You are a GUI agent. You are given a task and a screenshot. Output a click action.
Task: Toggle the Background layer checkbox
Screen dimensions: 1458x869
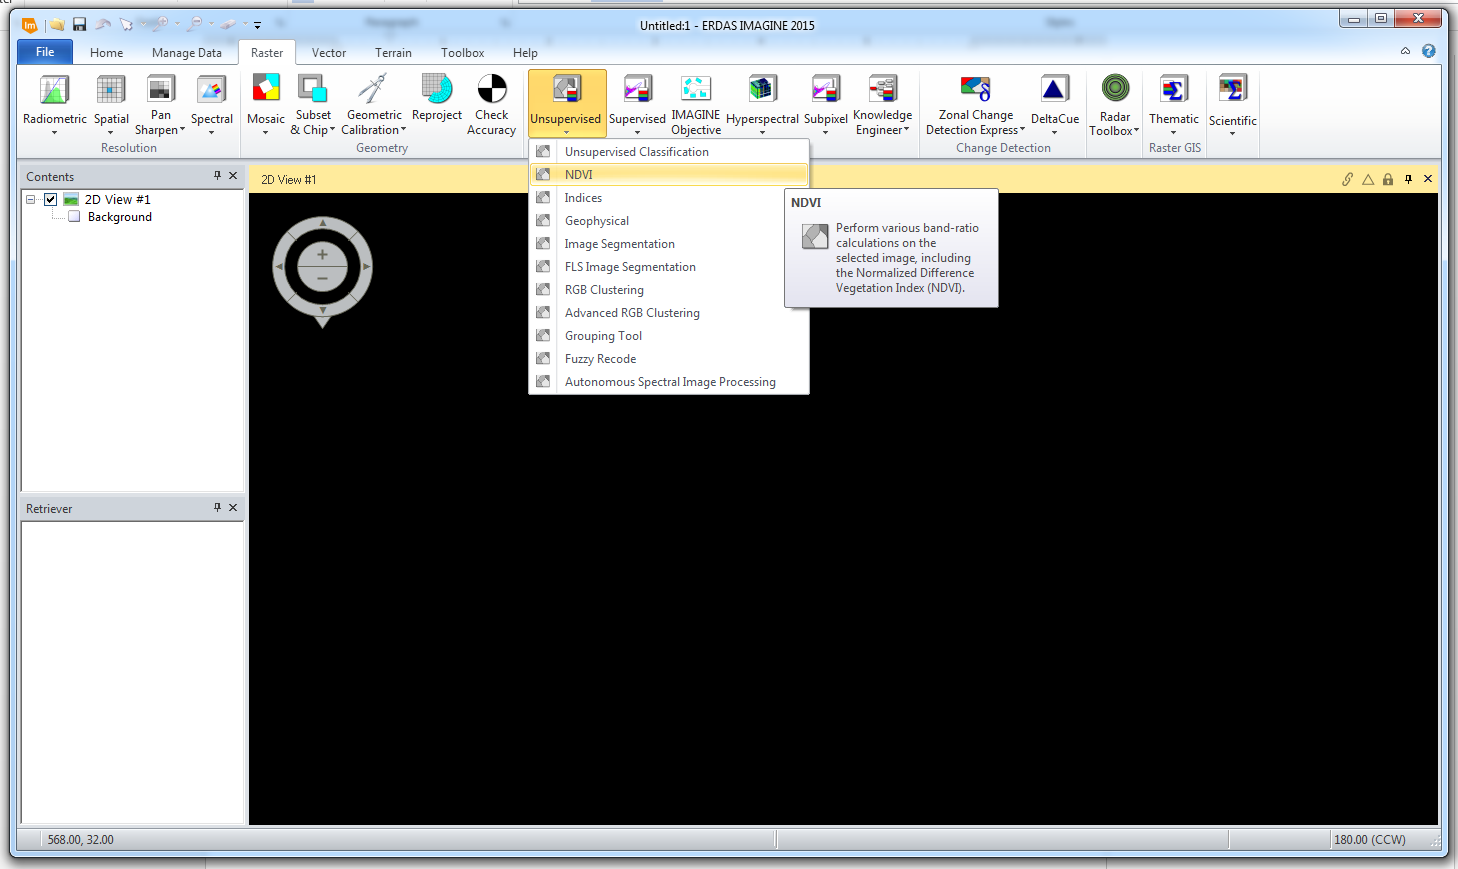click(74, 217)
